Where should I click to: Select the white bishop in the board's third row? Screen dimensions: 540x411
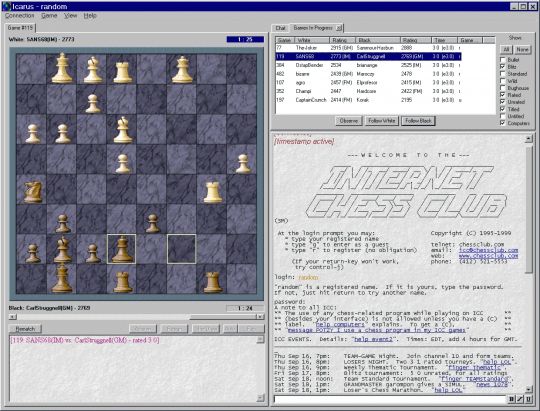point(123,130)
